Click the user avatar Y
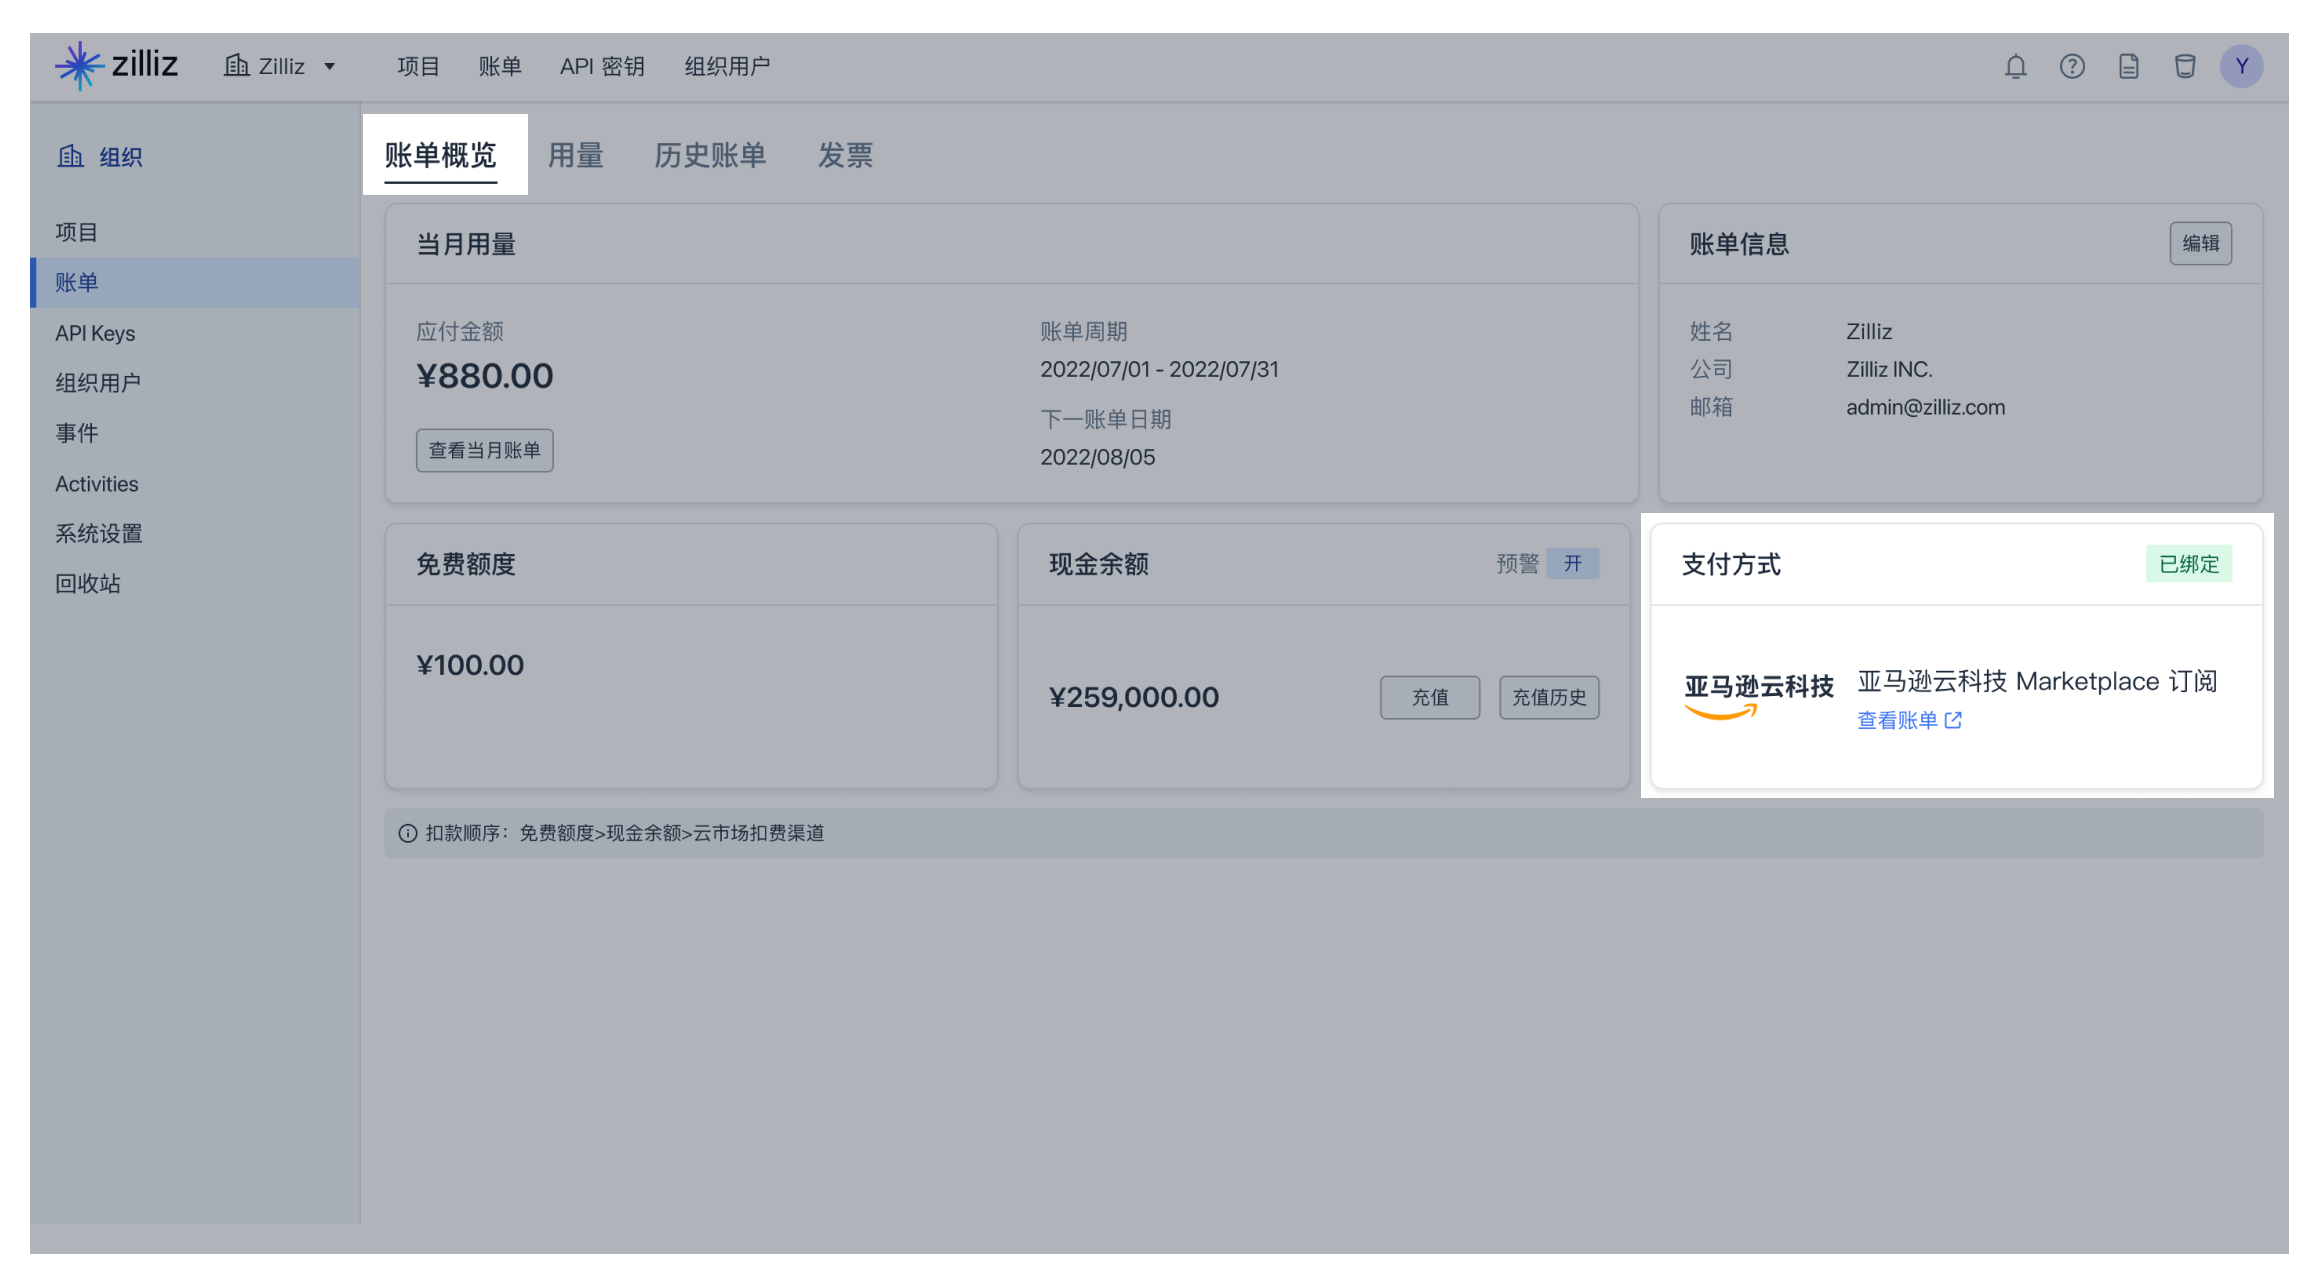Image resolution: width=2319 pixels, height=1287 pixels. pos(2241,67)
